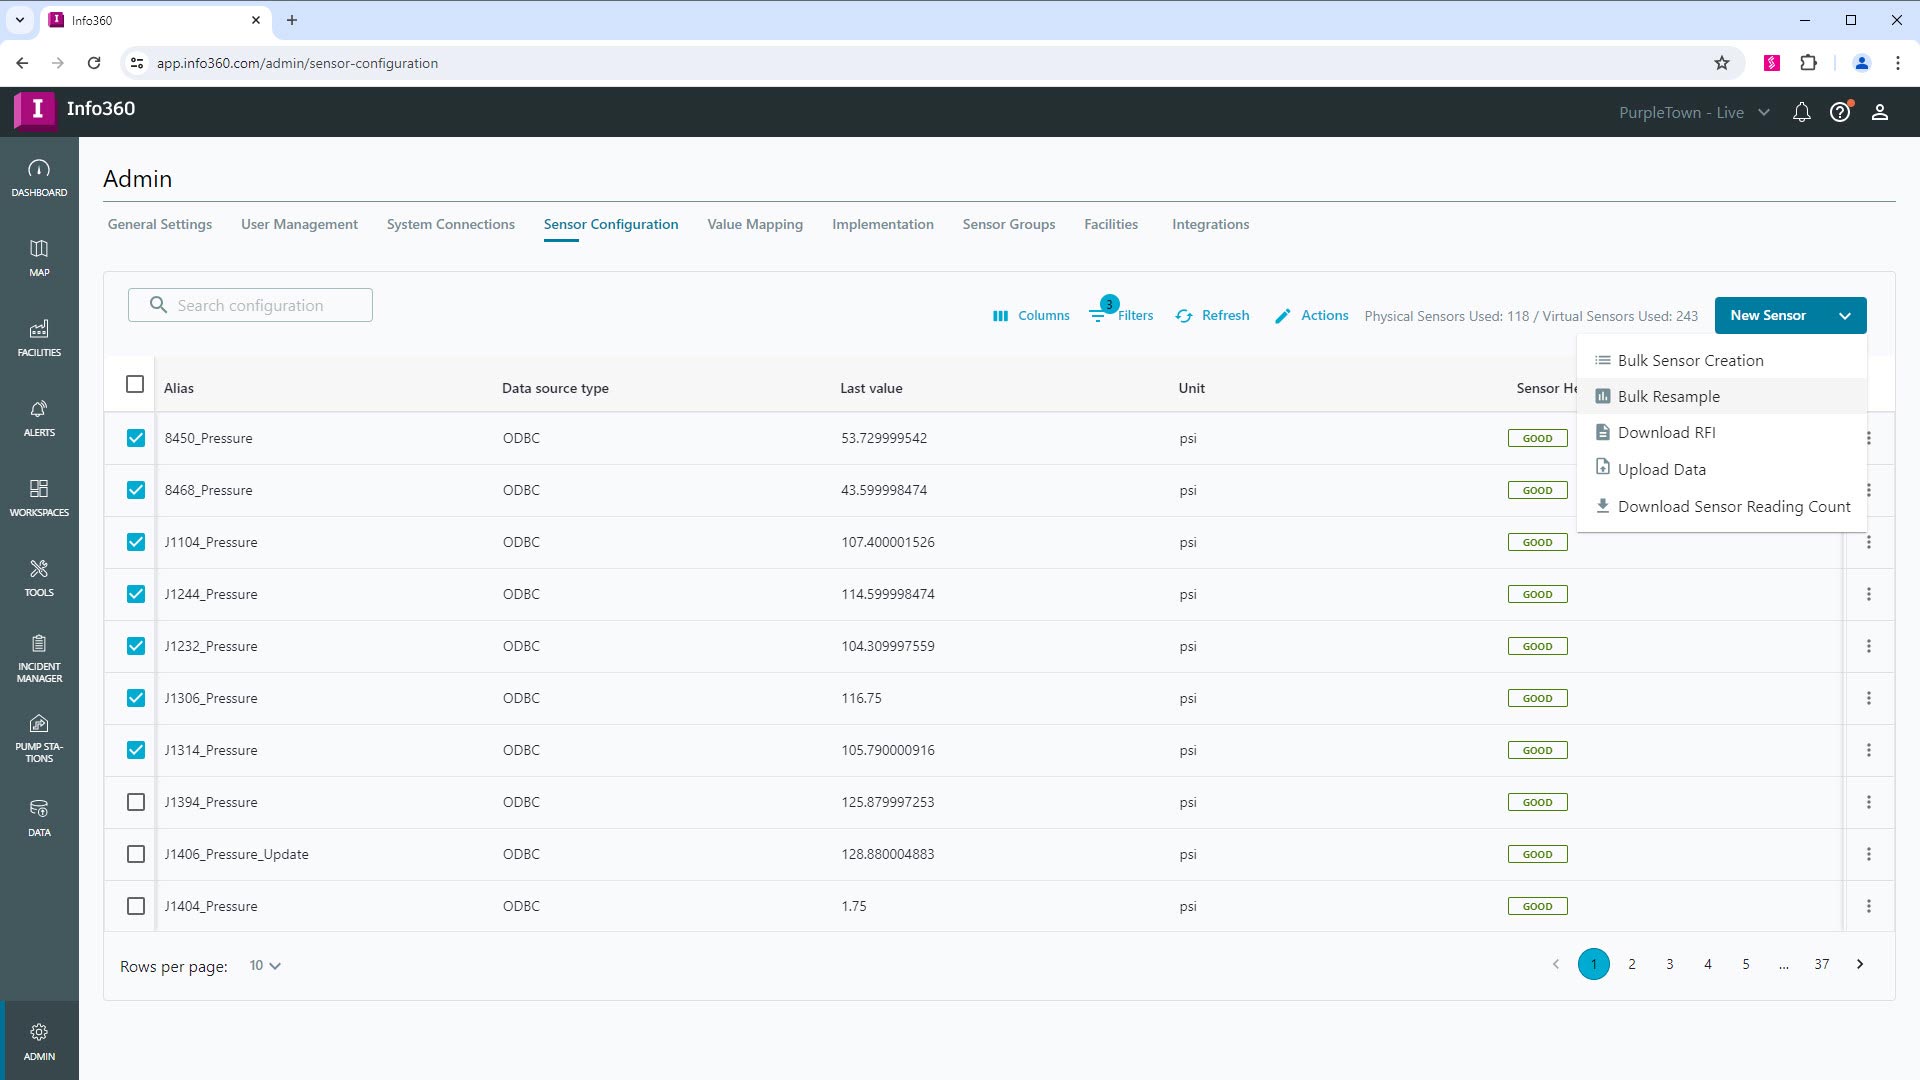Switch to the Value Mapping tab

pyautogui.click(x=754, y=224)
